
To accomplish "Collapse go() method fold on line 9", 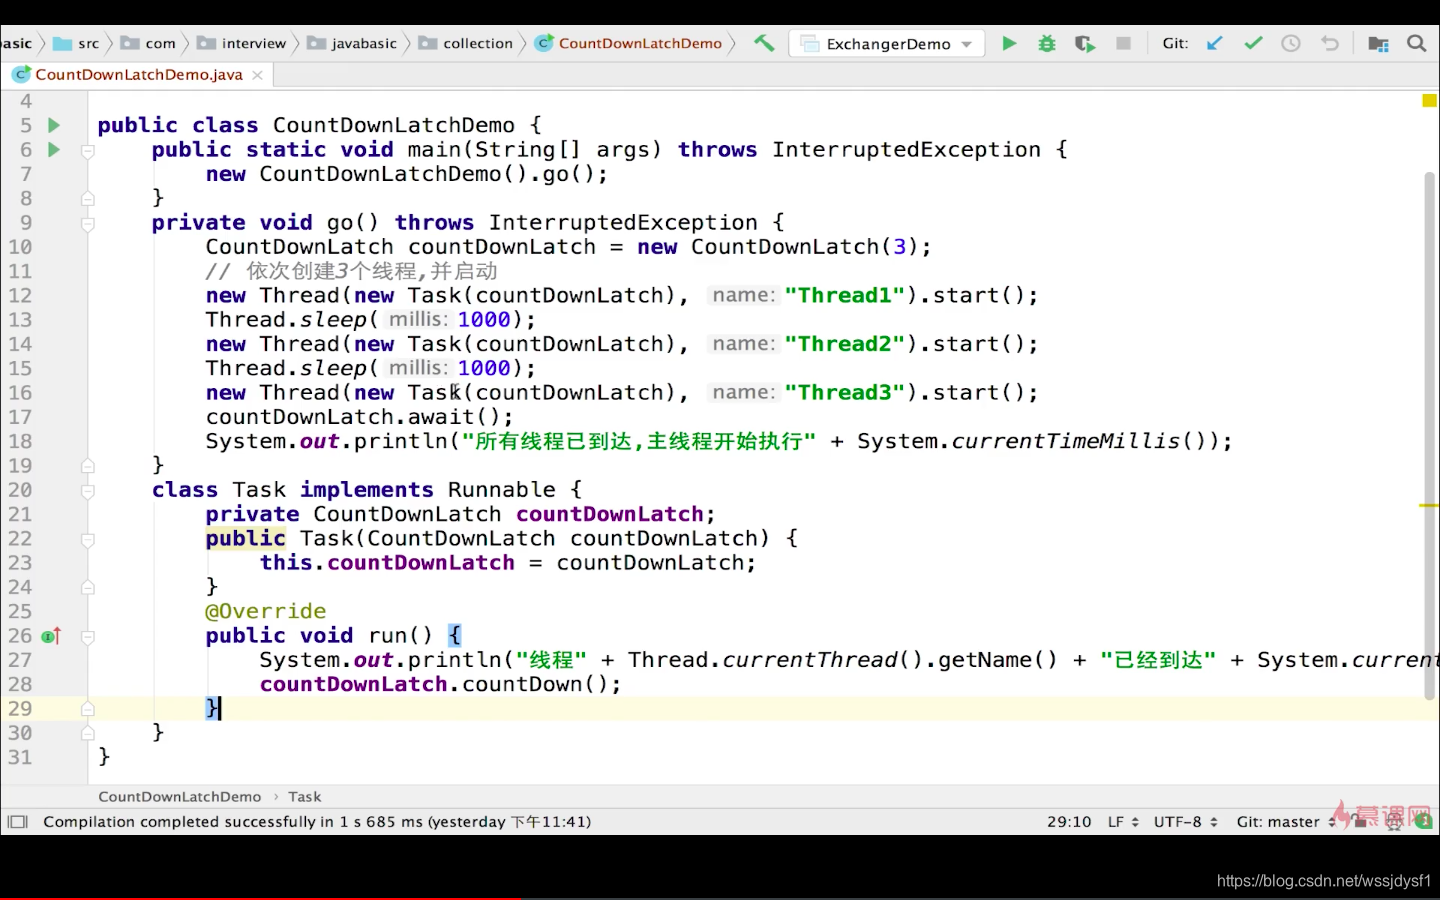I will pos(88,224).
